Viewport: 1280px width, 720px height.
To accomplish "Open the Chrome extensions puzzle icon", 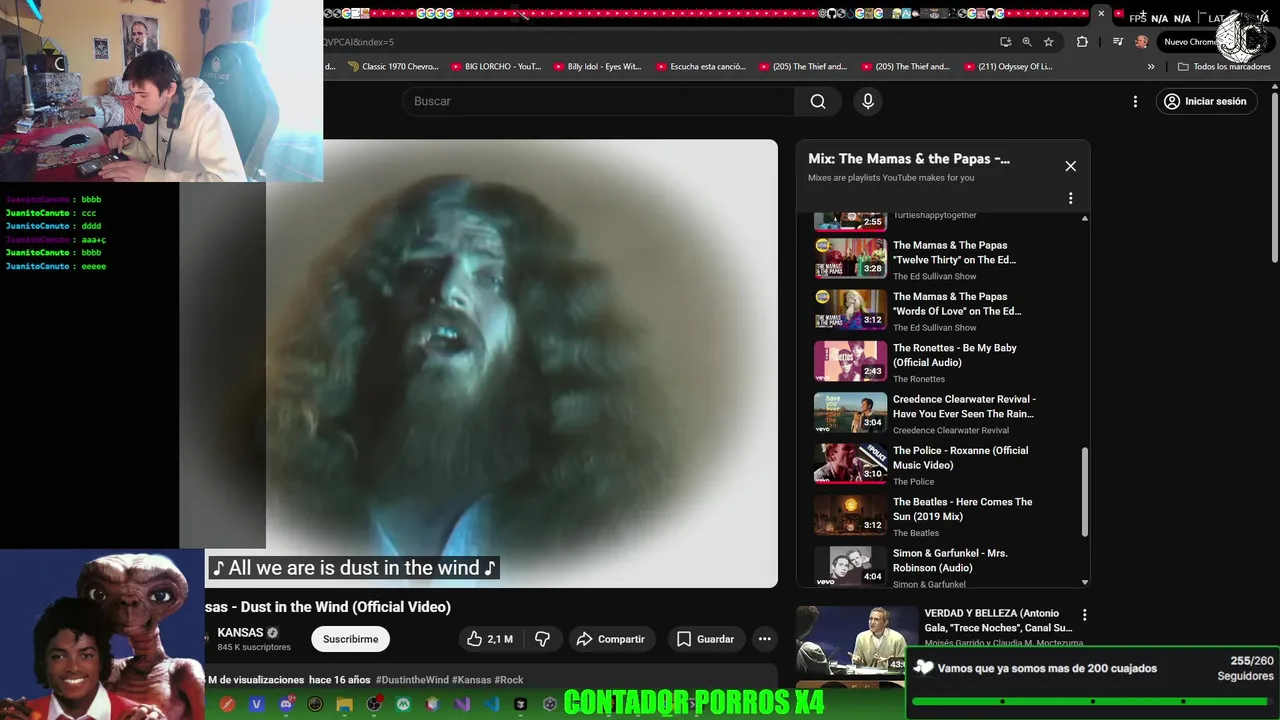I will (1082, 42).
